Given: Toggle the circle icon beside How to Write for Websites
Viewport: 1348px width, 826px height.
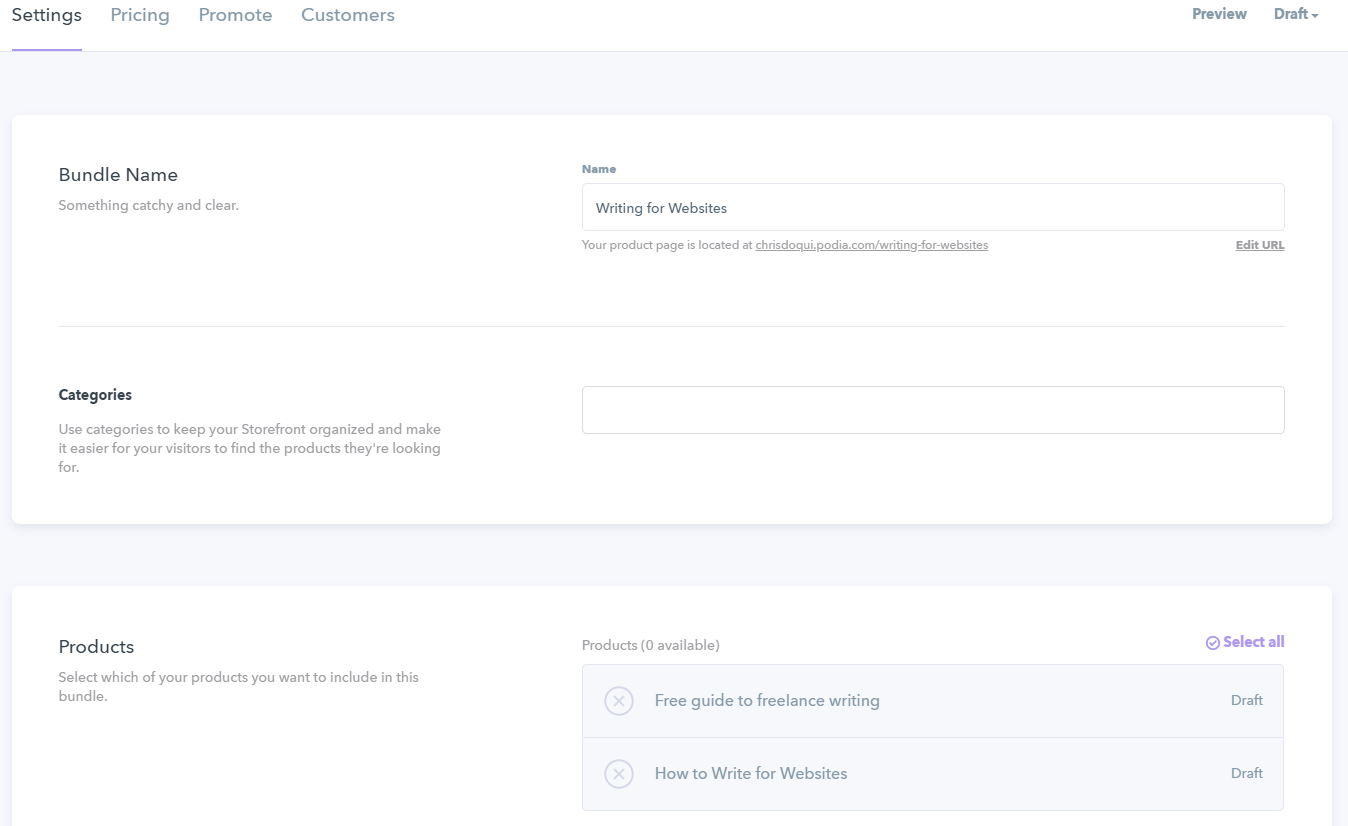Looking at the screenshot, I should pyautogui.click(x=619, y=774).
